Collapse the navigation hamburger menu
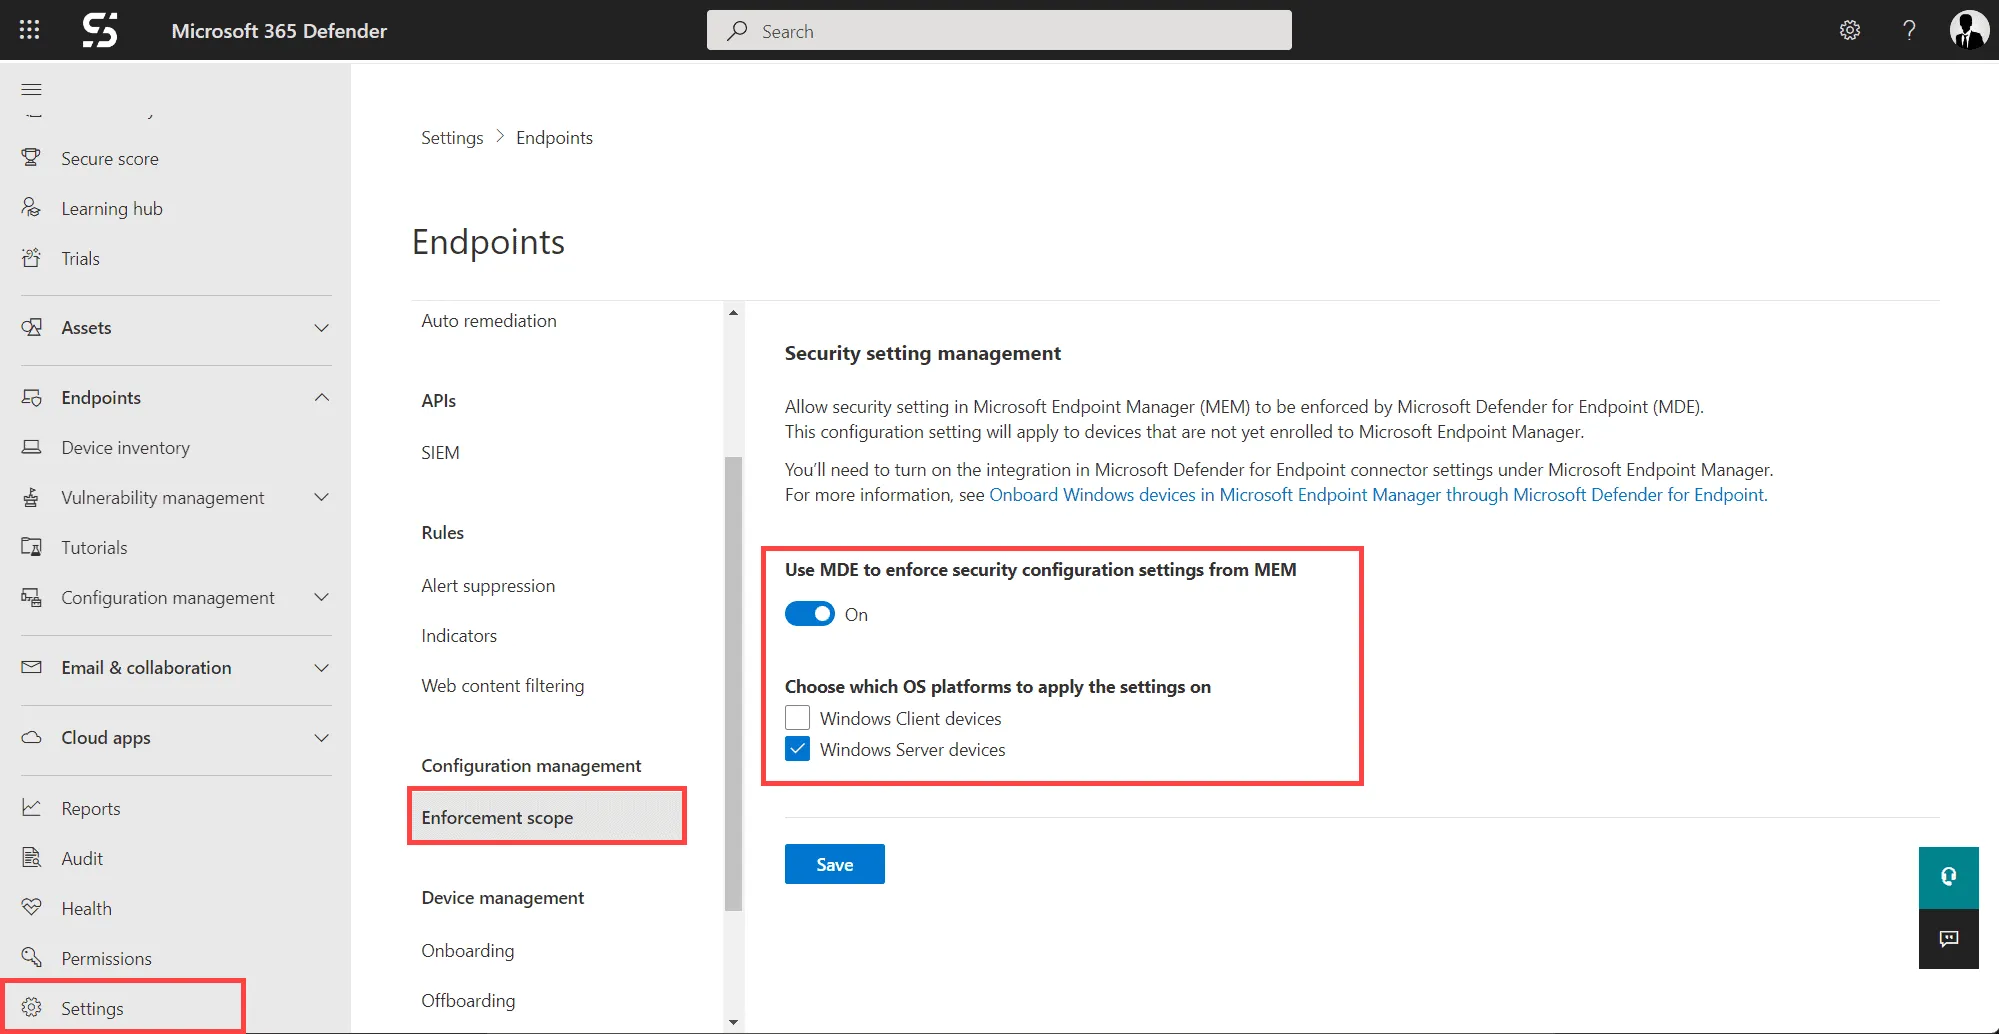Viewport: 1999px width, 1034px height. pos(32,89)
